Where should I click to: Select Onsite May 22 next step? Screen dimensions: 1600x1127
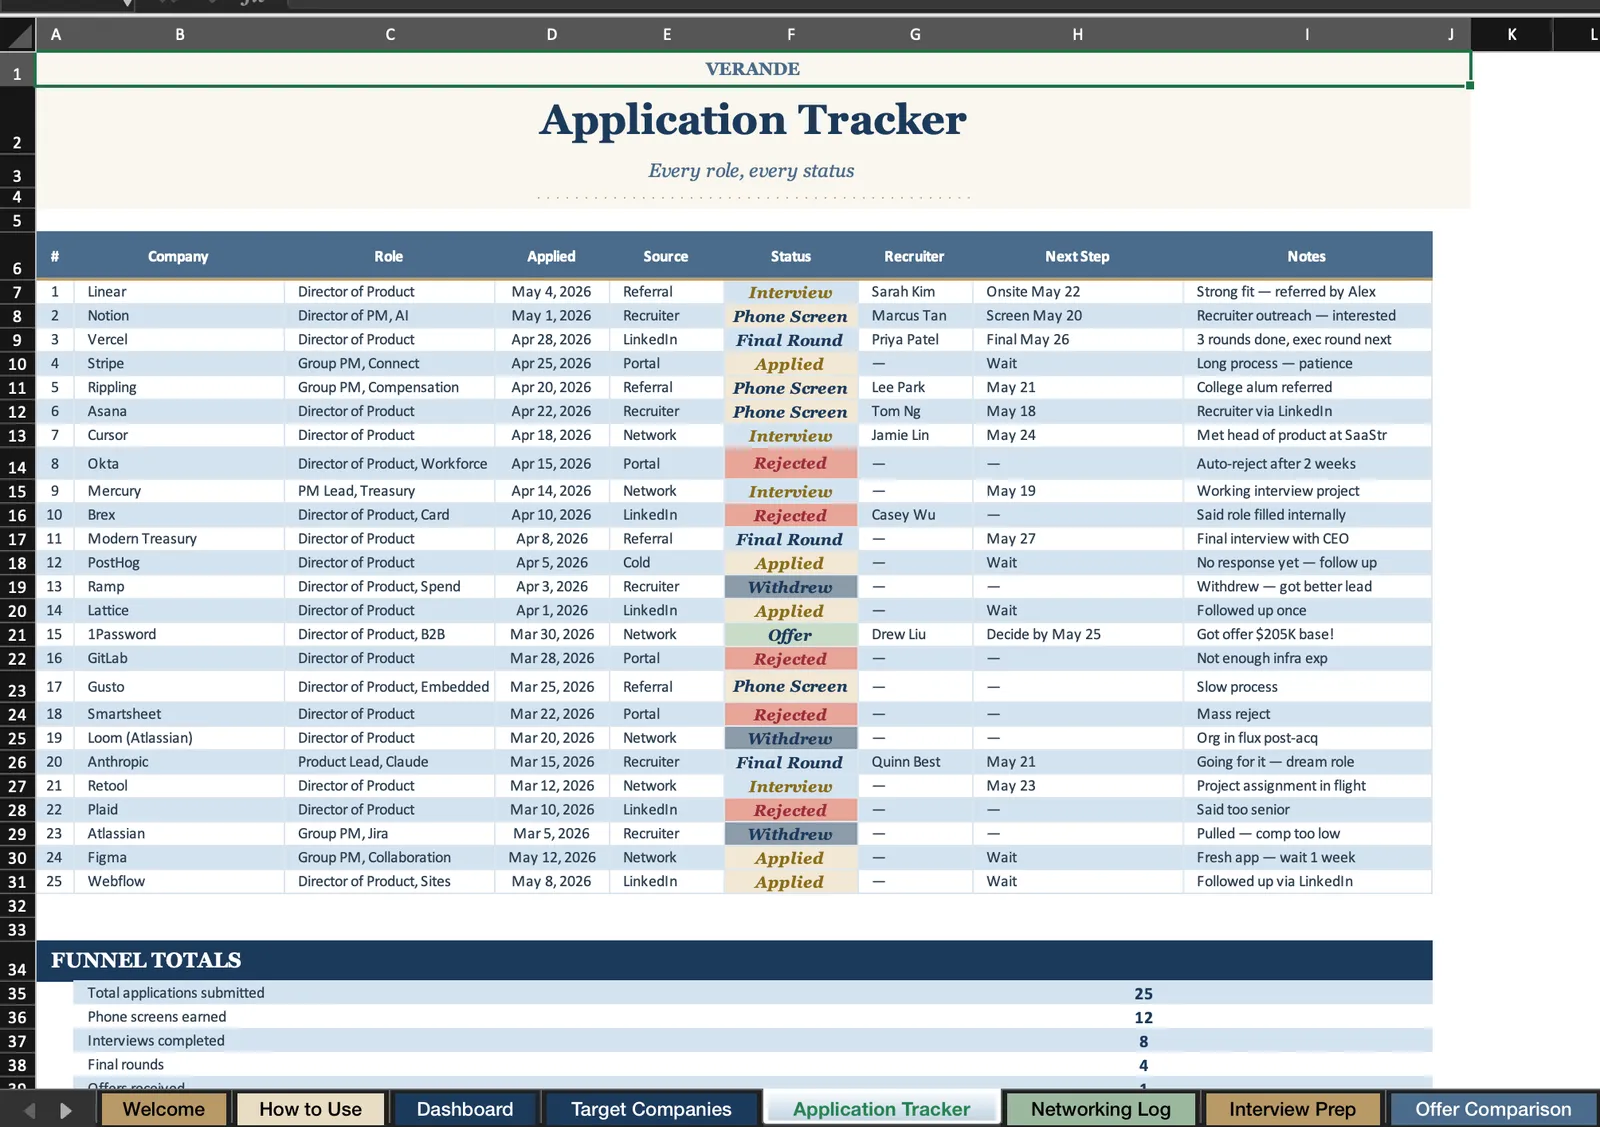[1077, 292]
